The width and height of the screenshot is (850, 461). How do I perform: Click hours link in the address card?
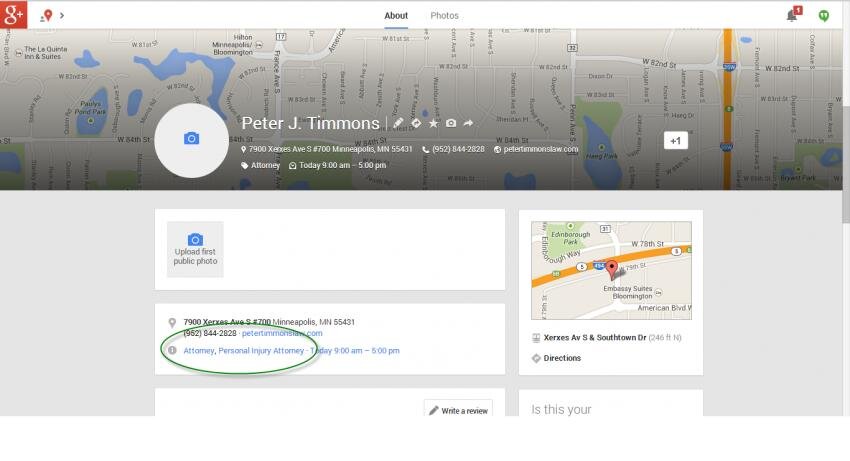(355, 351)
